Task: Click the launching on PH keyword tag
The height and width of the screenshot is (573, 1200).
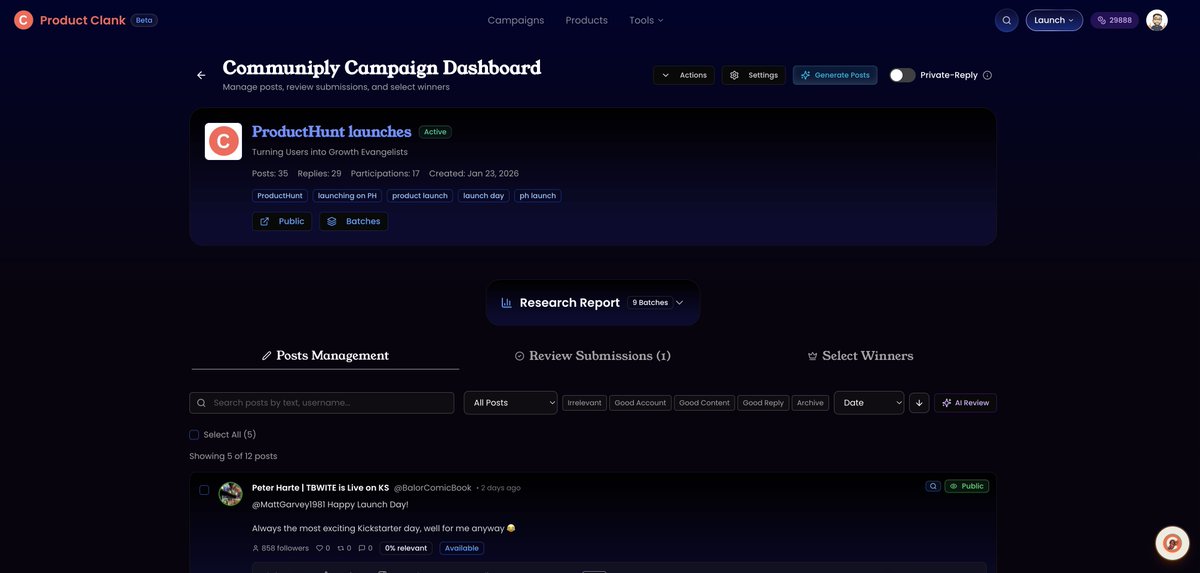Action: click(347, 196)
